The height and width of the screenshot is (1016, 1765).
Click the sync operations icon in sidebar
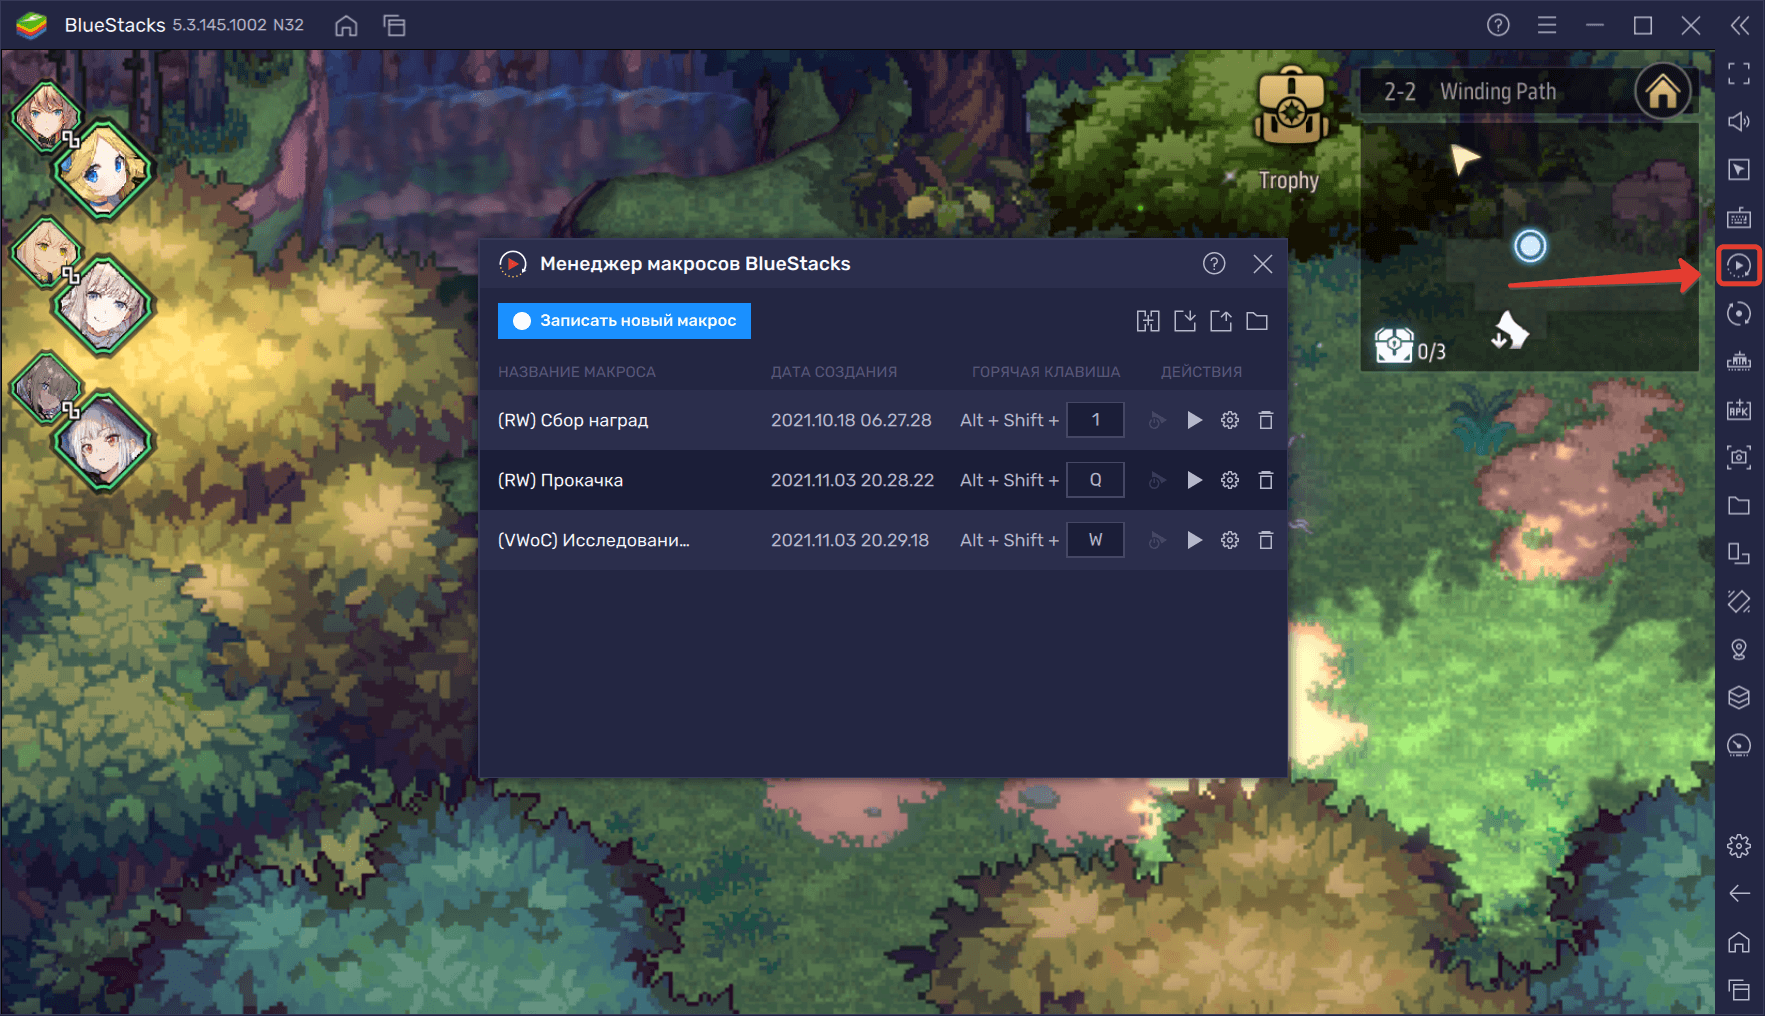[x=1739, y=314]
